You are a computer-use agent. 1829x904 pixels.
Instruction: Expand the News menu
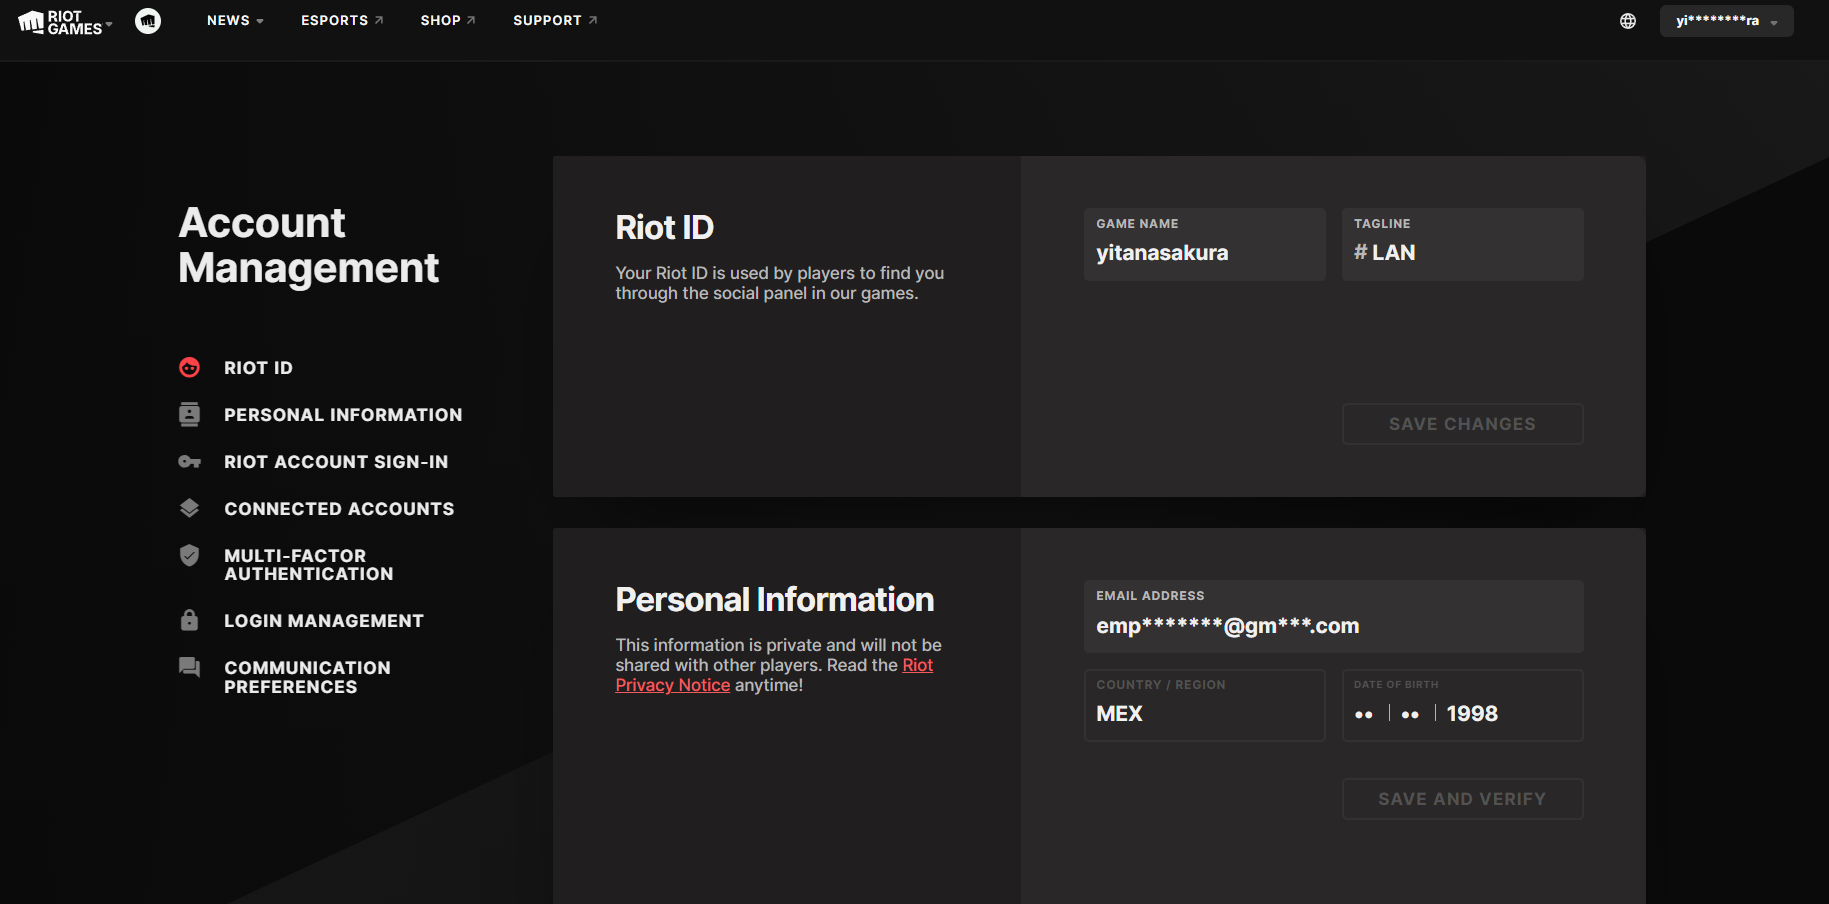pos(235,21)
